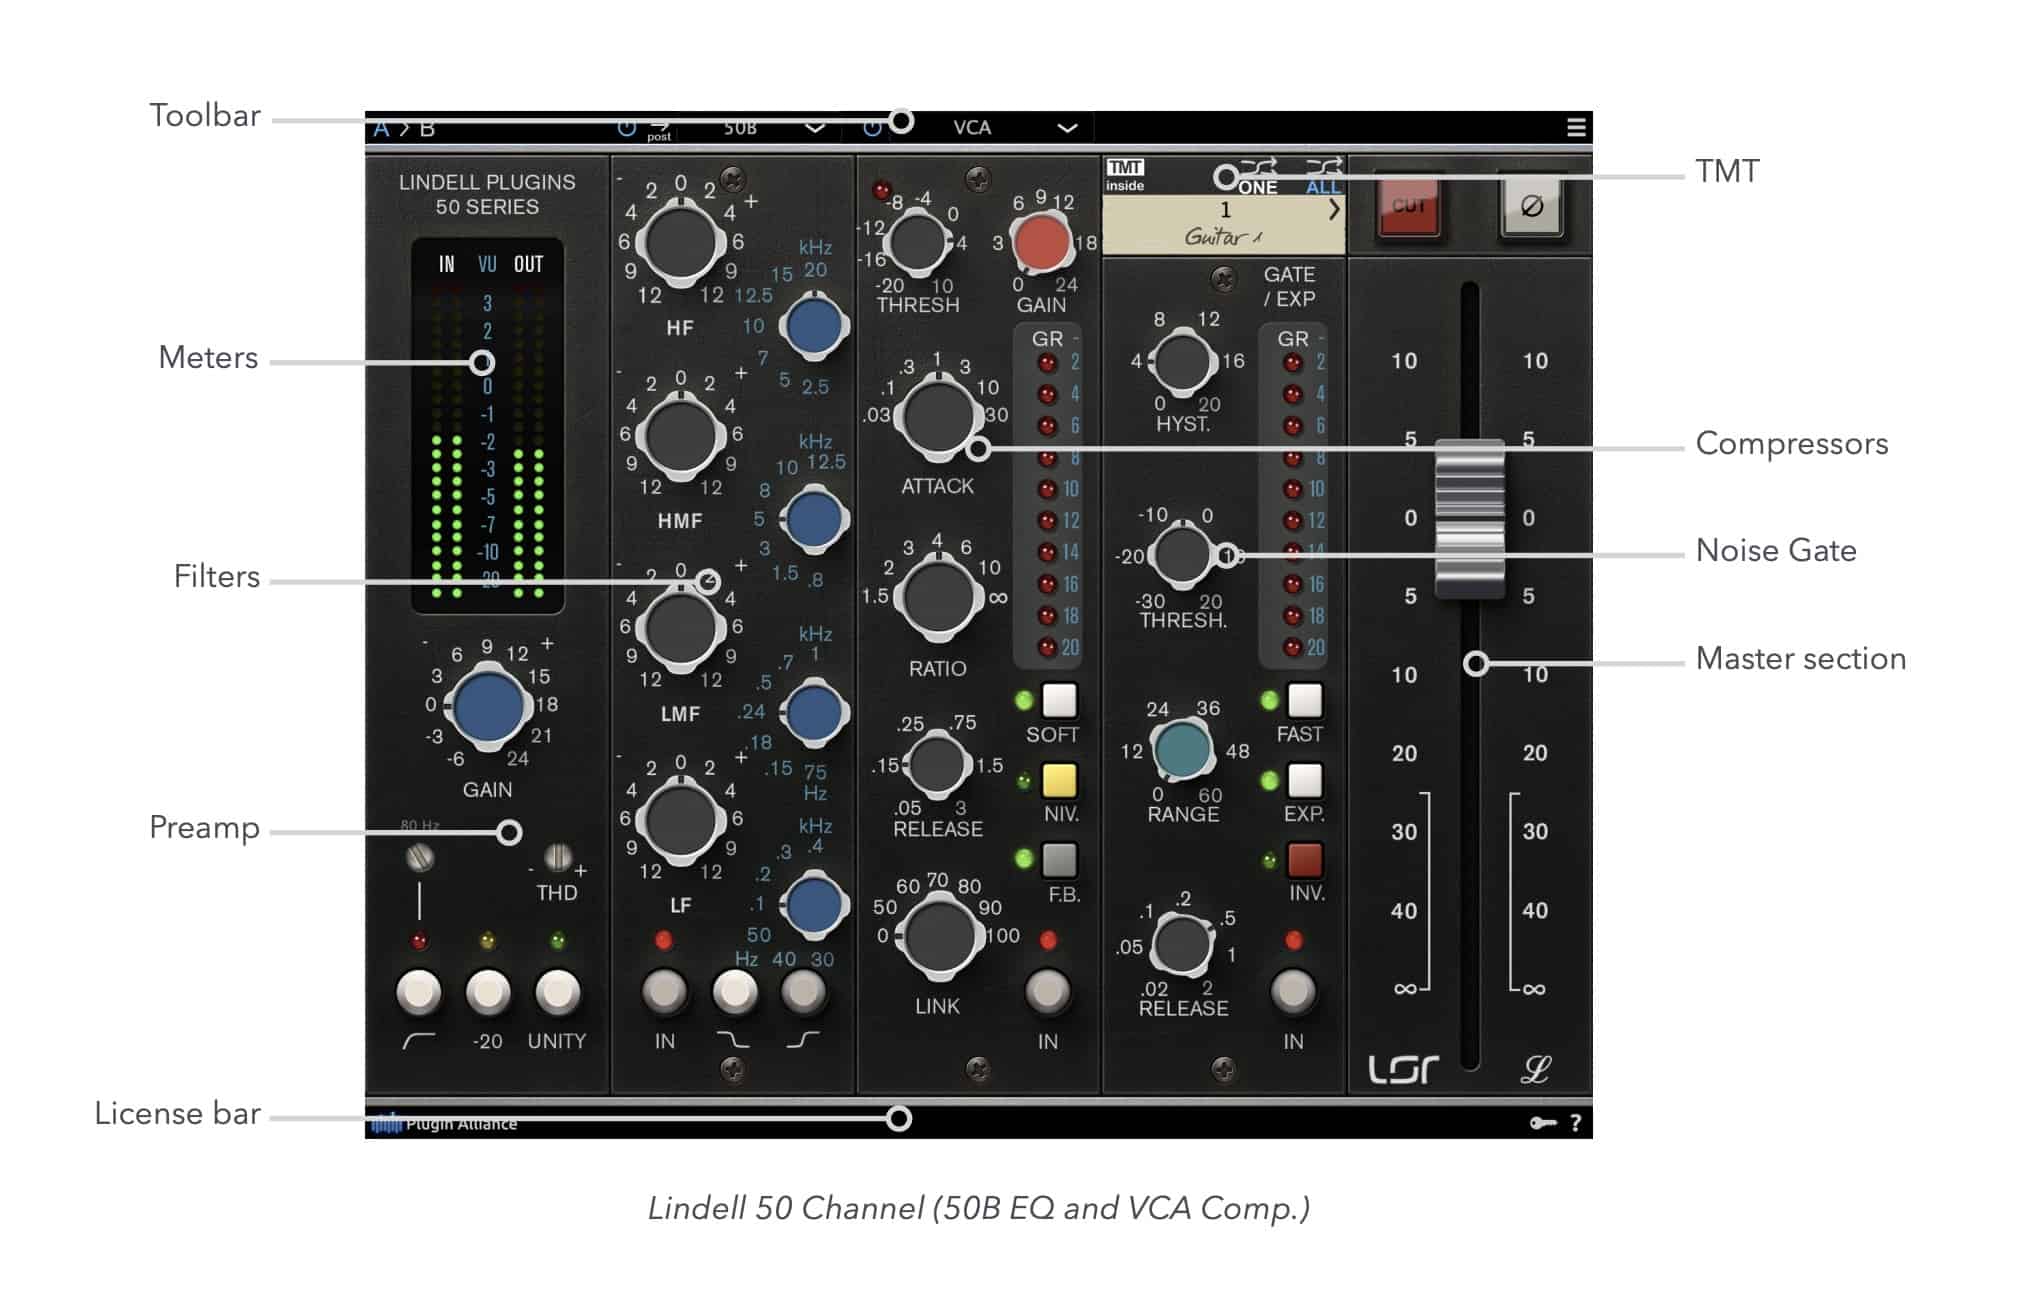Screen dimensions: 2036x1300
Task: Toggle the gate section IN button
Action: pos(1293,992)
